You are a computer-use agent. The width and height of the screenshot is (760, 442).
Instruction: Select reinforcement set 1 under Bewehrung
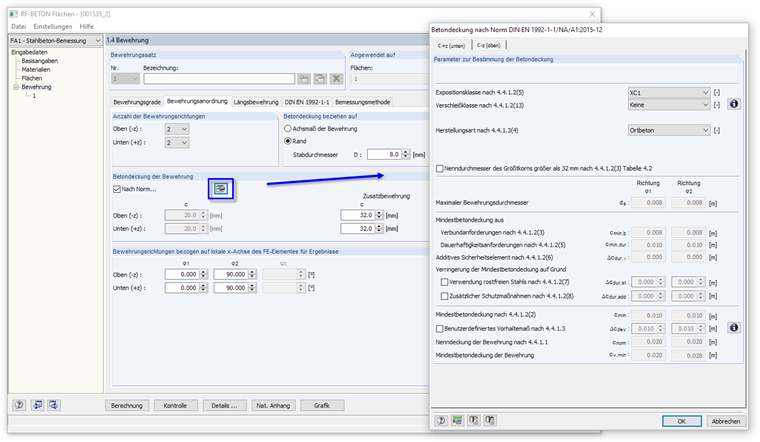[34, 96]
